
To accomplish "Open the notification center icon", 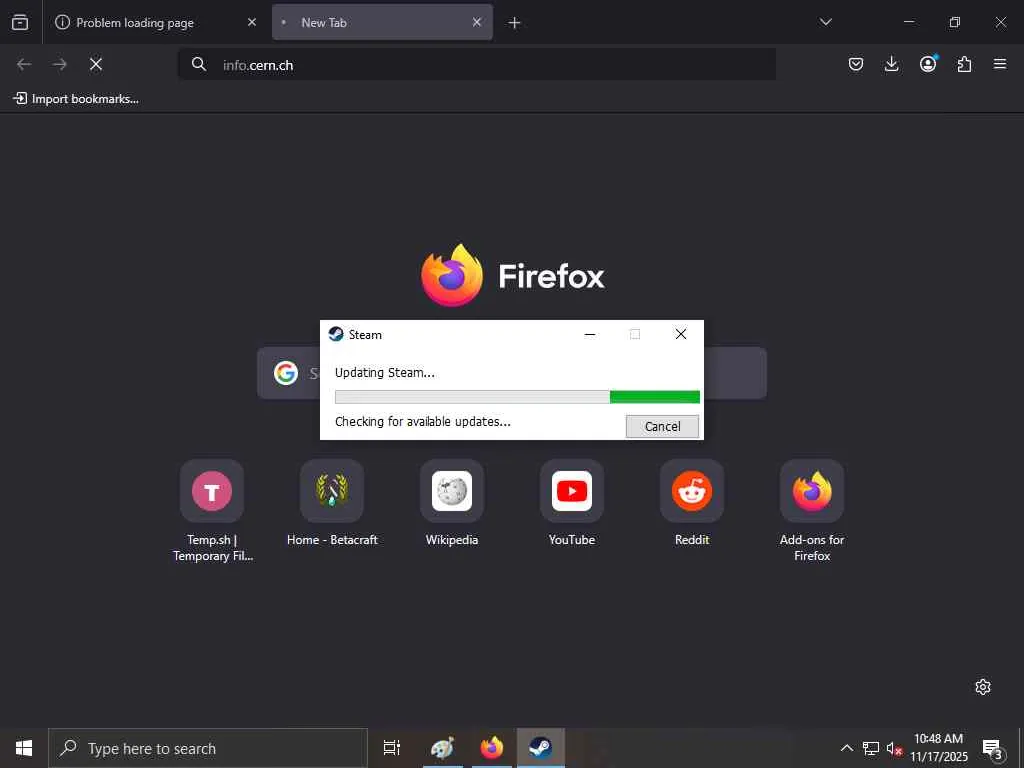I will pyautogui.click(x=993, y=749).
